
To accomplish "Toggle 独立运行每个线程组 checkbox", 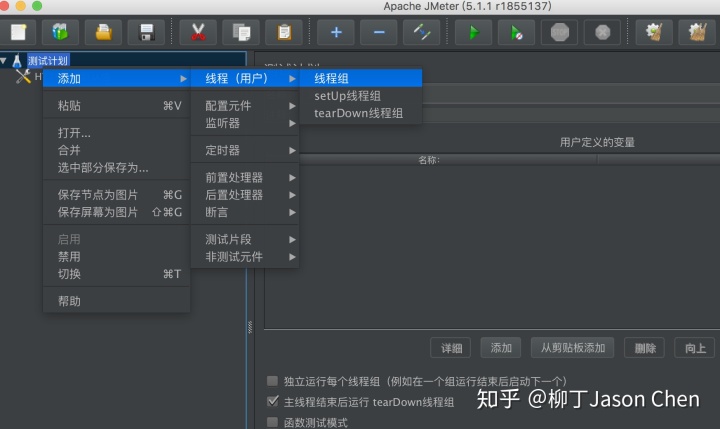I will (x=272, y=381).
